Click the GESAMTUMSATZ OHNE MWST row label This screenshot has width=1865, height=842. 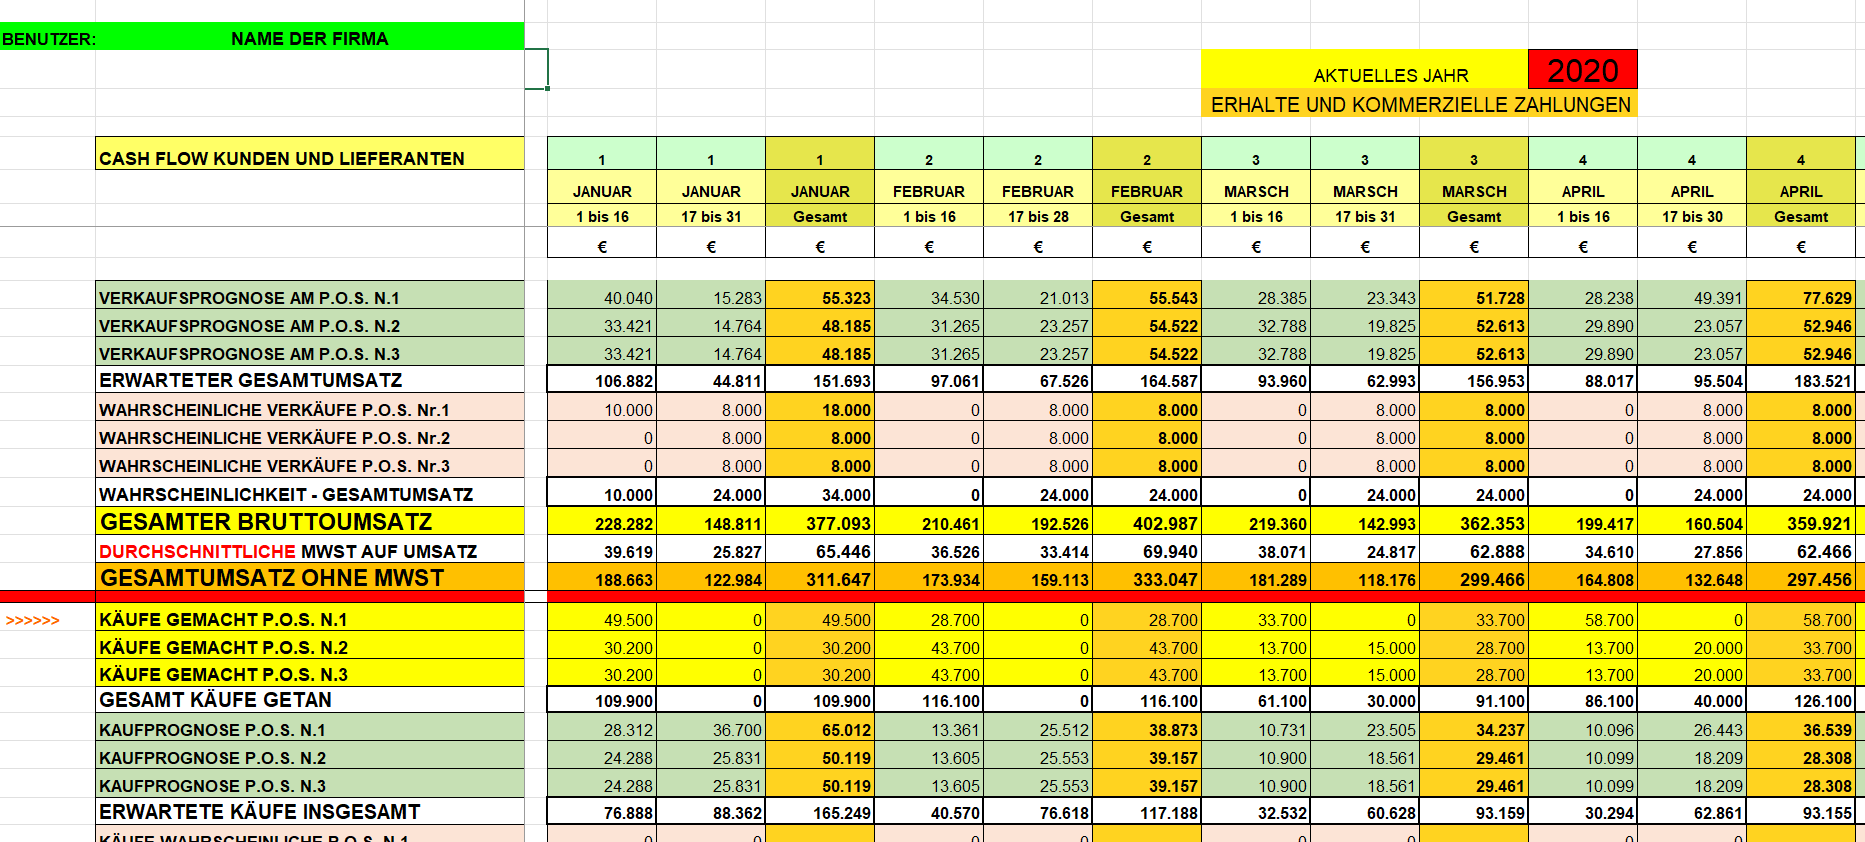[272, 578]
